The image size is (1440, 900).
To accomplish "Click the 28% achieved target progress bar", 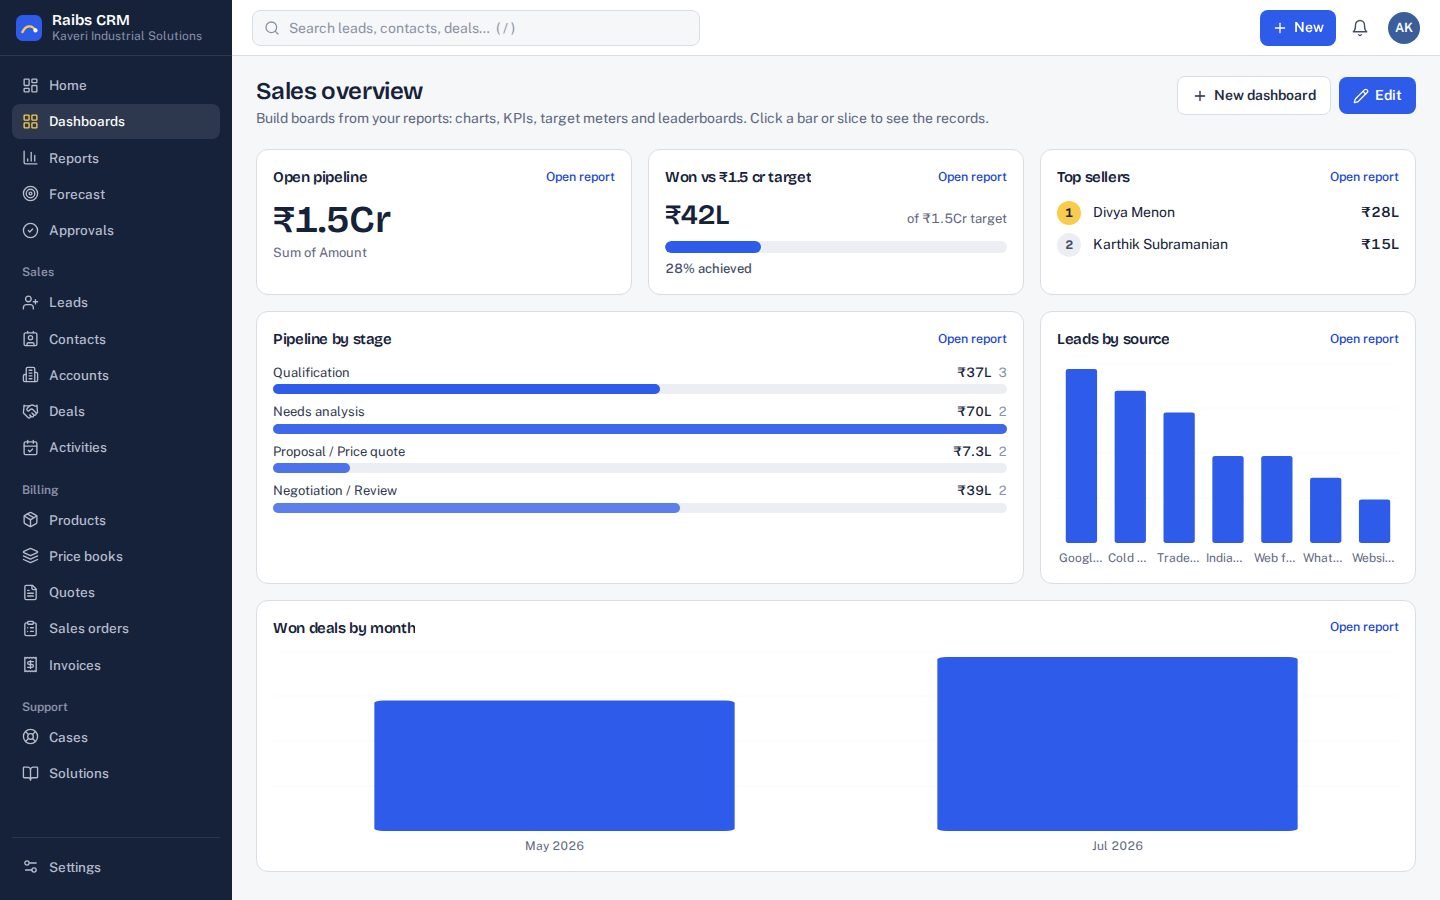I will coord(836,247).
